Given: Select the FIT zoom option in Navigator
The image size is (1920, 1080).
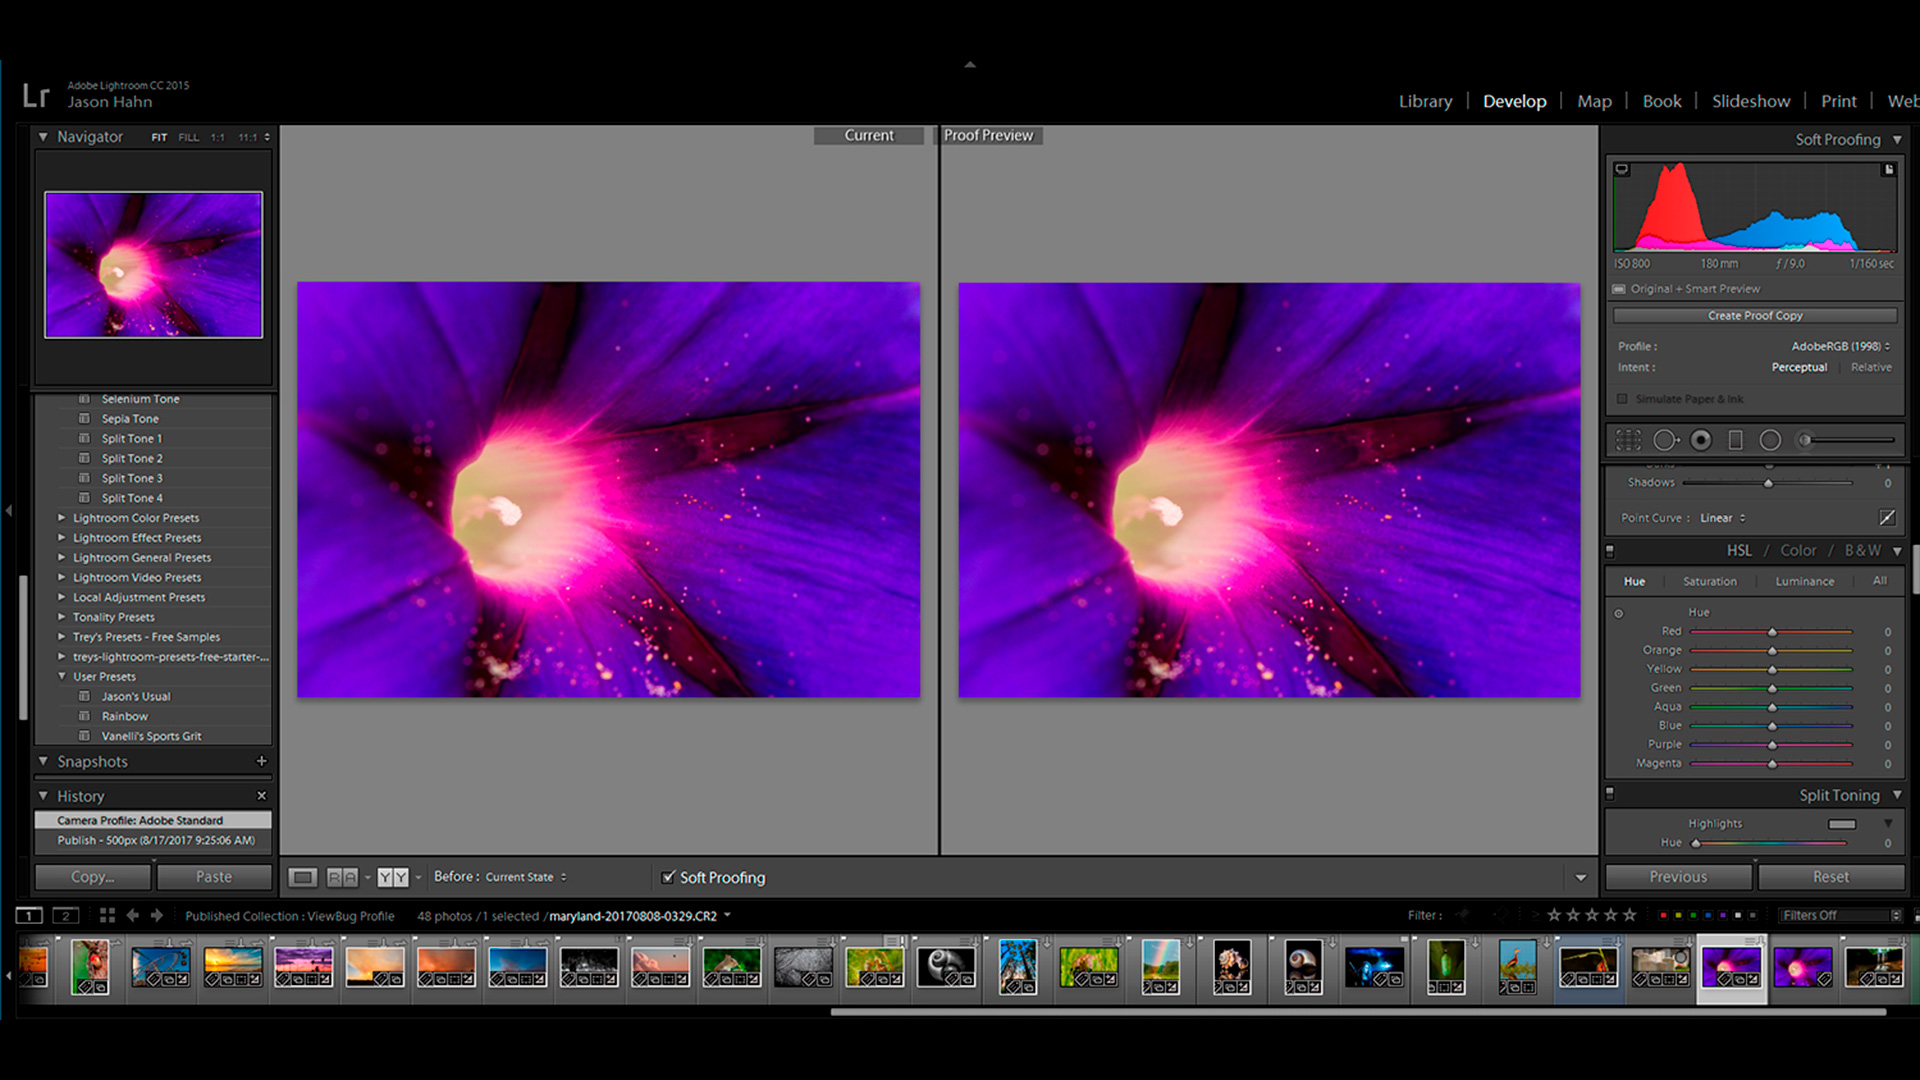Looking at the screenshot, I should click(x=159, y=137).
